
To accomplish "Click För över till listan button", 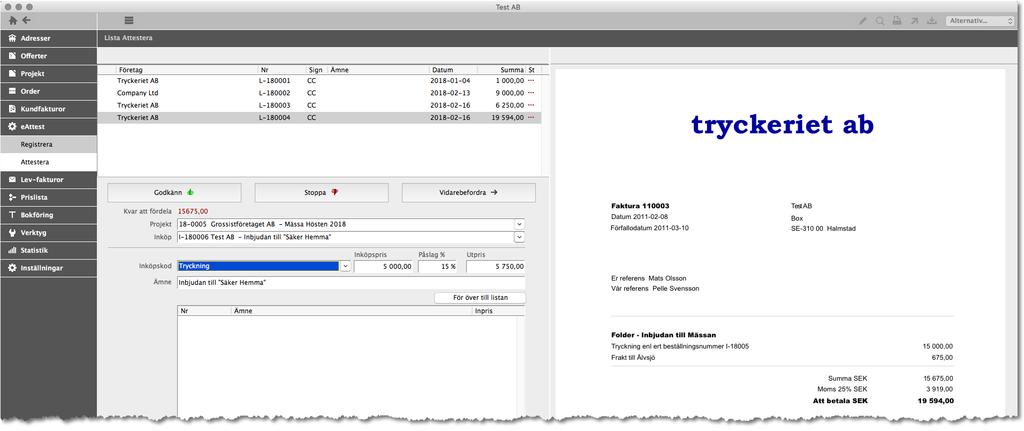I will tap(480, 298).
